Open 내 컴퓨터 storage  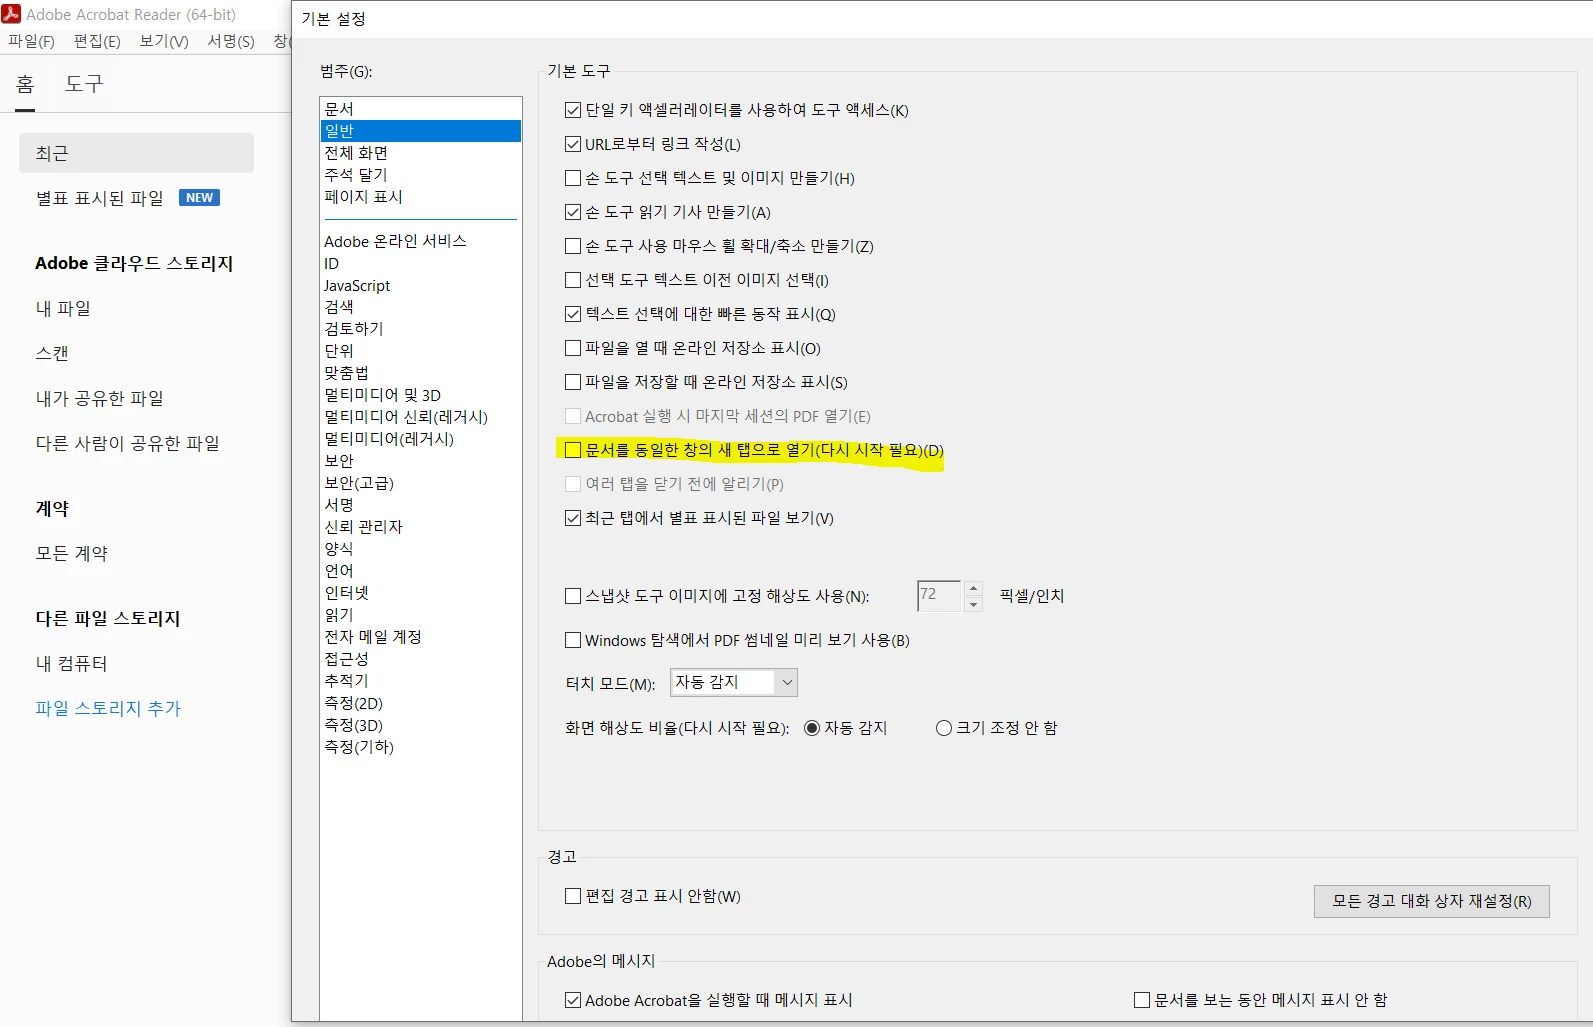click(x=72, y=663)
